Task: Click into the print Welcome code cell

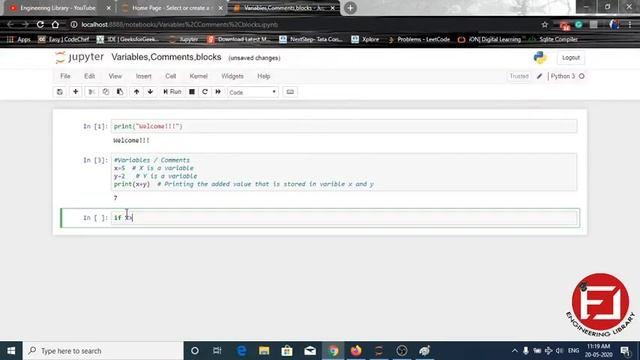Action: [x=344, y=126]
